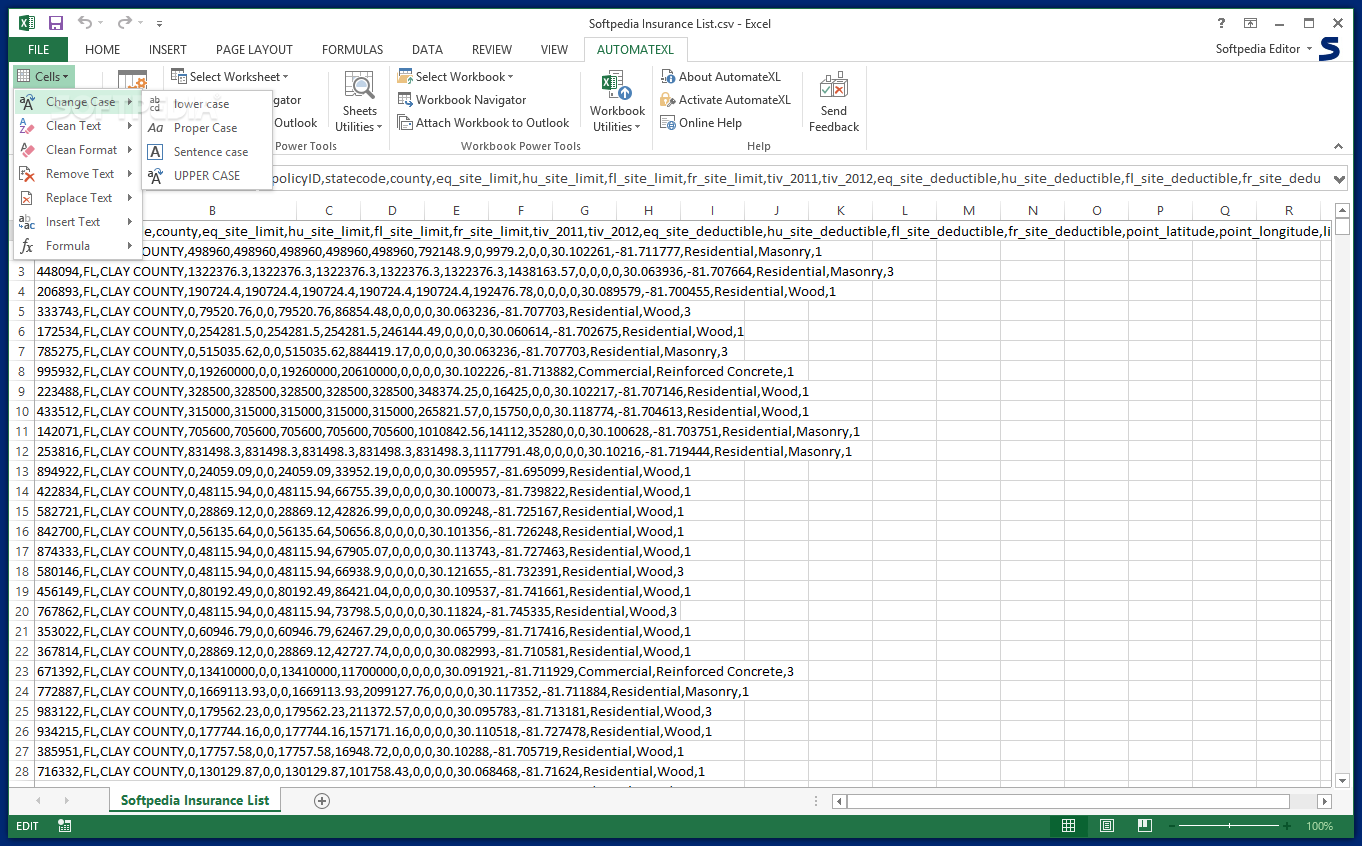Open the Clean Format submenu
This screenshot has height=846, width=1362.
(76, 150)
